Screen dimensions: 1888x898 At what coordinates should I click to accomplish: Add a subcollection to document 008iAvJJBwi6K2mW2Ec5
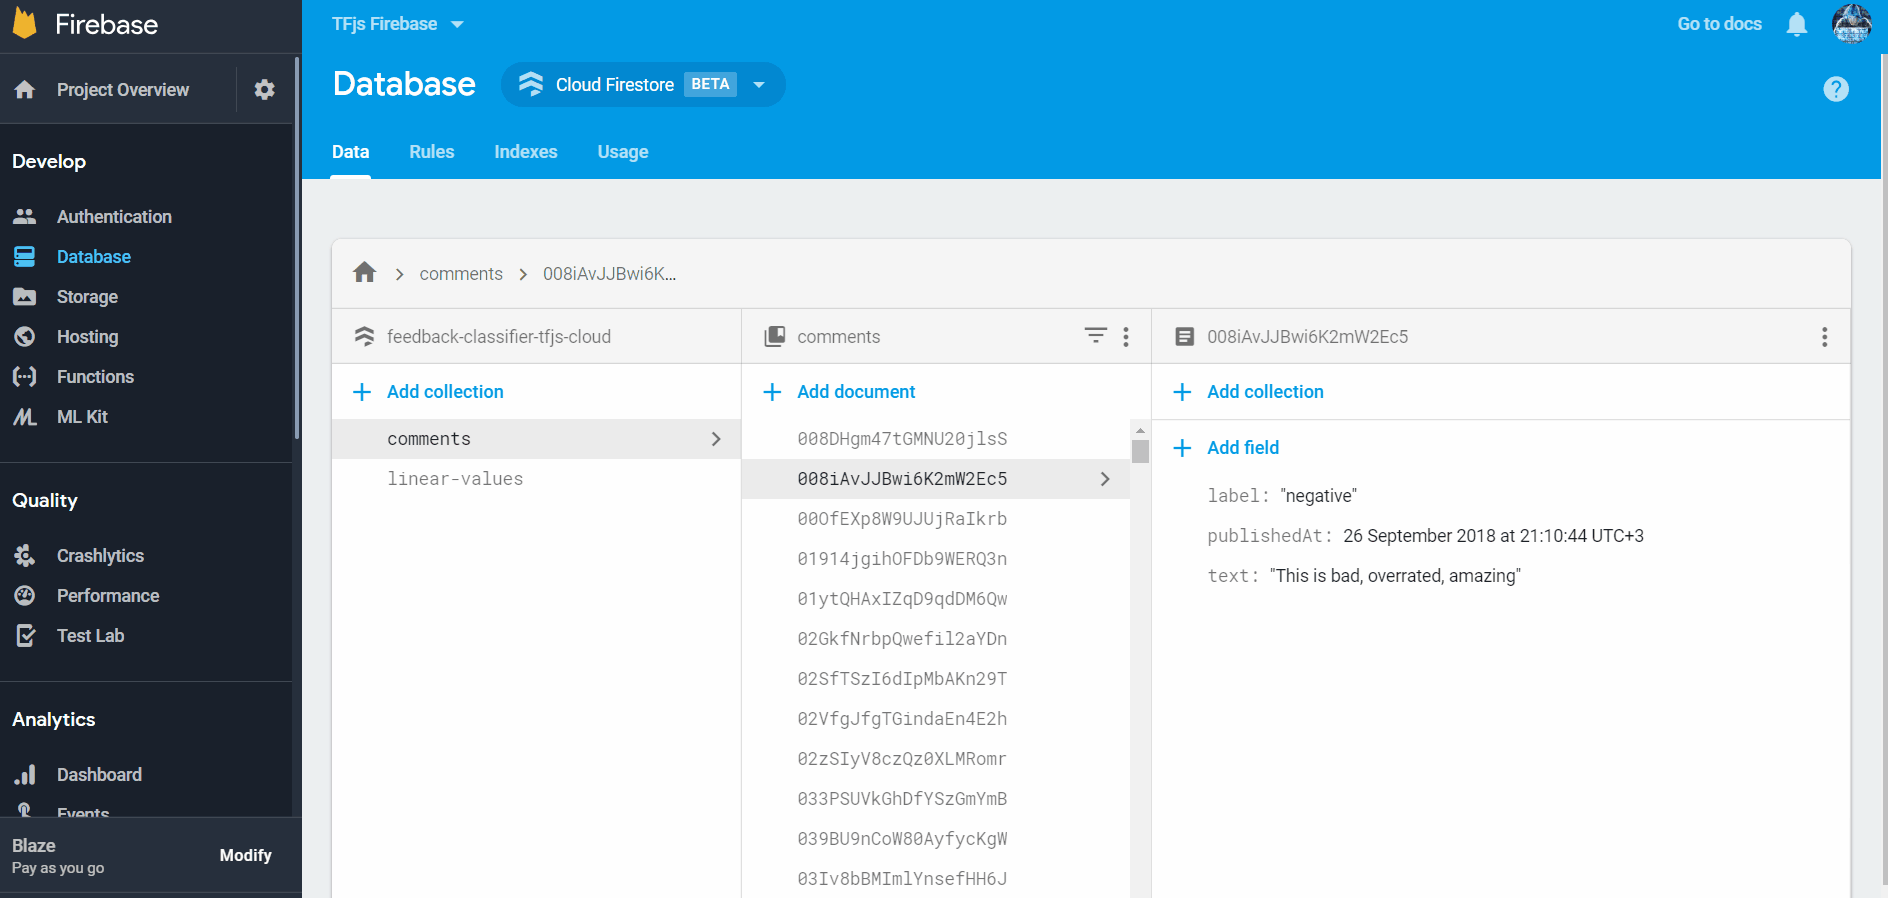[x=1249, y=392]
